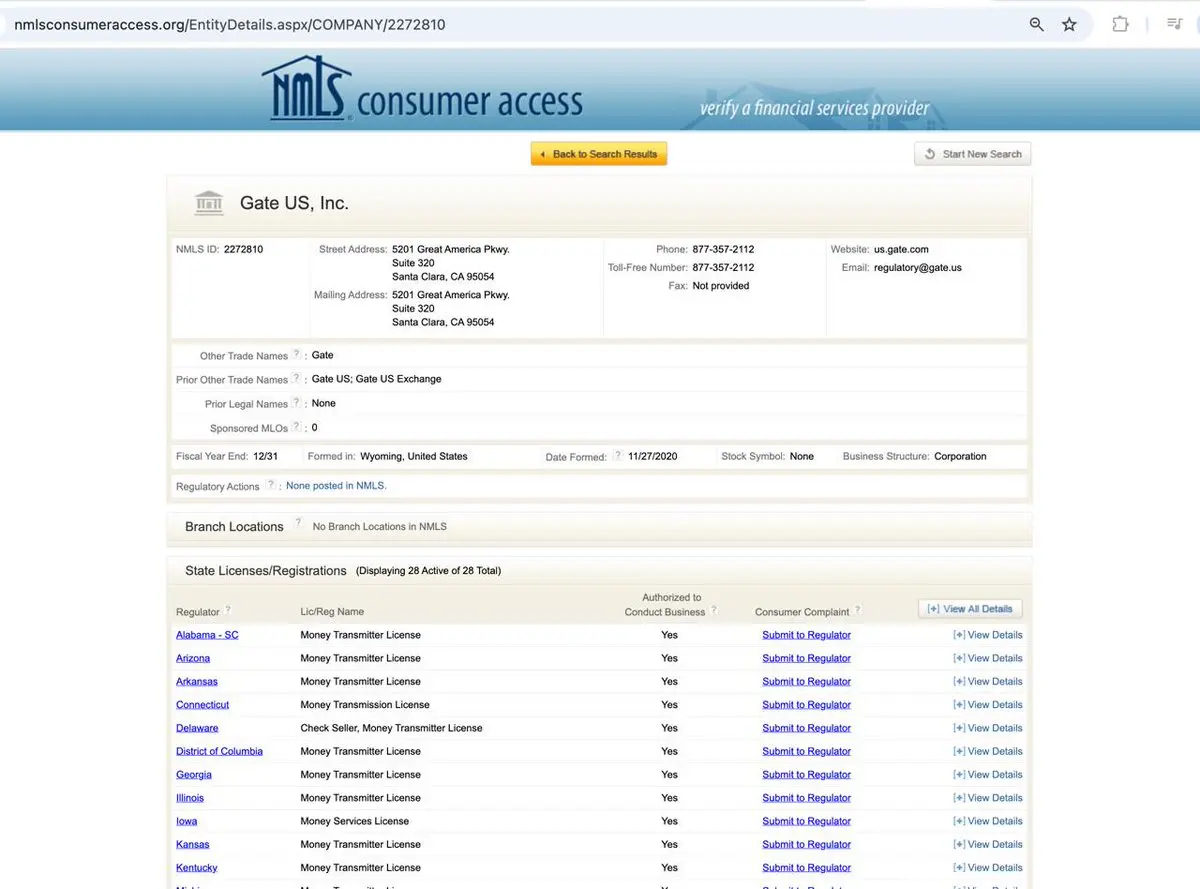Submit complaint to Iowa regulator
The image size is (1200, 889).
tap(806, 821)
